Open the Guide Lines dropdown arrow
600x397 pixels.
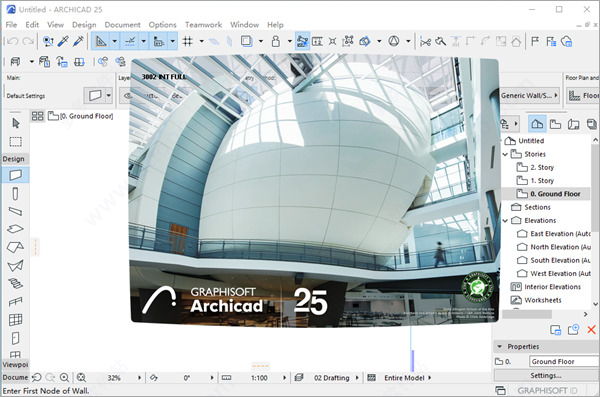pos(114,41)
